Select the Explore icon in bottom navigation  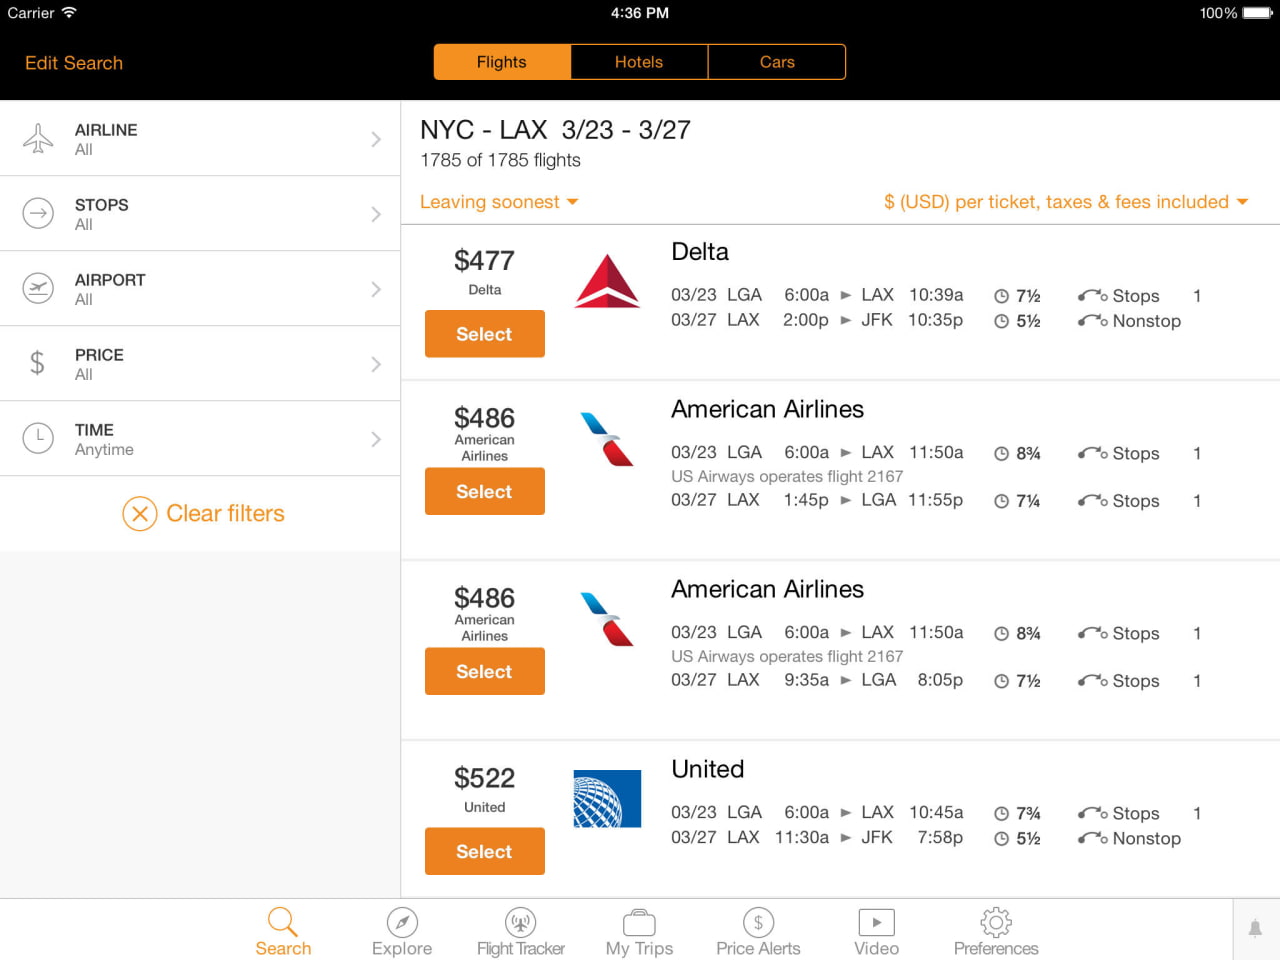[401, 930]
